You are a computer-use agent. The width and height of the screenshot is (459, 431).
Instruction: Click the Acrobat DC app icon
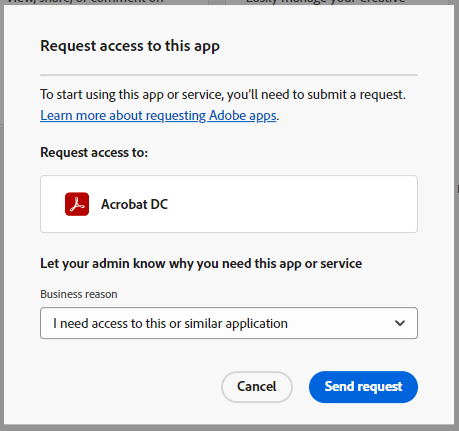pyautogui.click(x=77, y=204)
